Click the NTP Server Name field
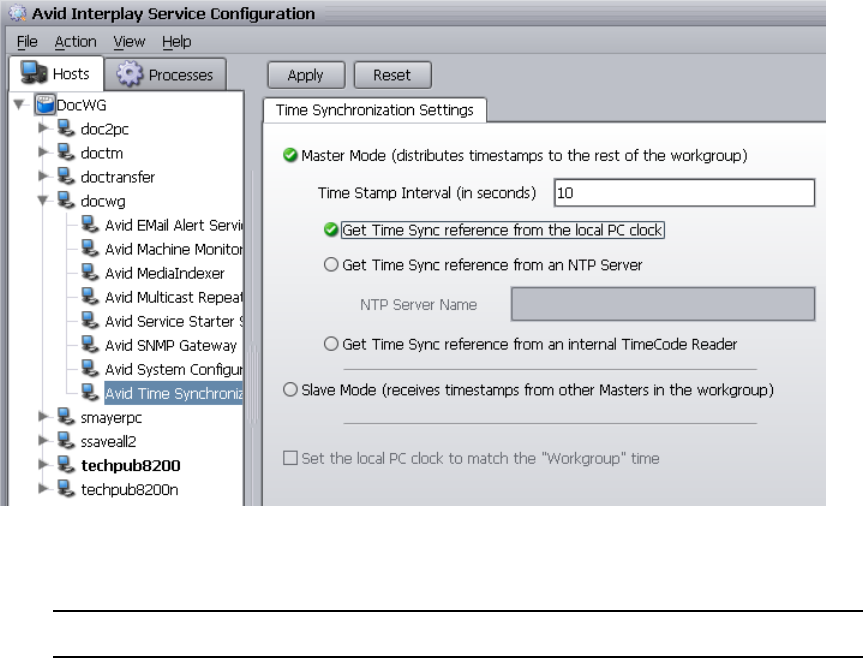Screen dimensions: 863x658 pyautogui.click(x=663, y=304)
